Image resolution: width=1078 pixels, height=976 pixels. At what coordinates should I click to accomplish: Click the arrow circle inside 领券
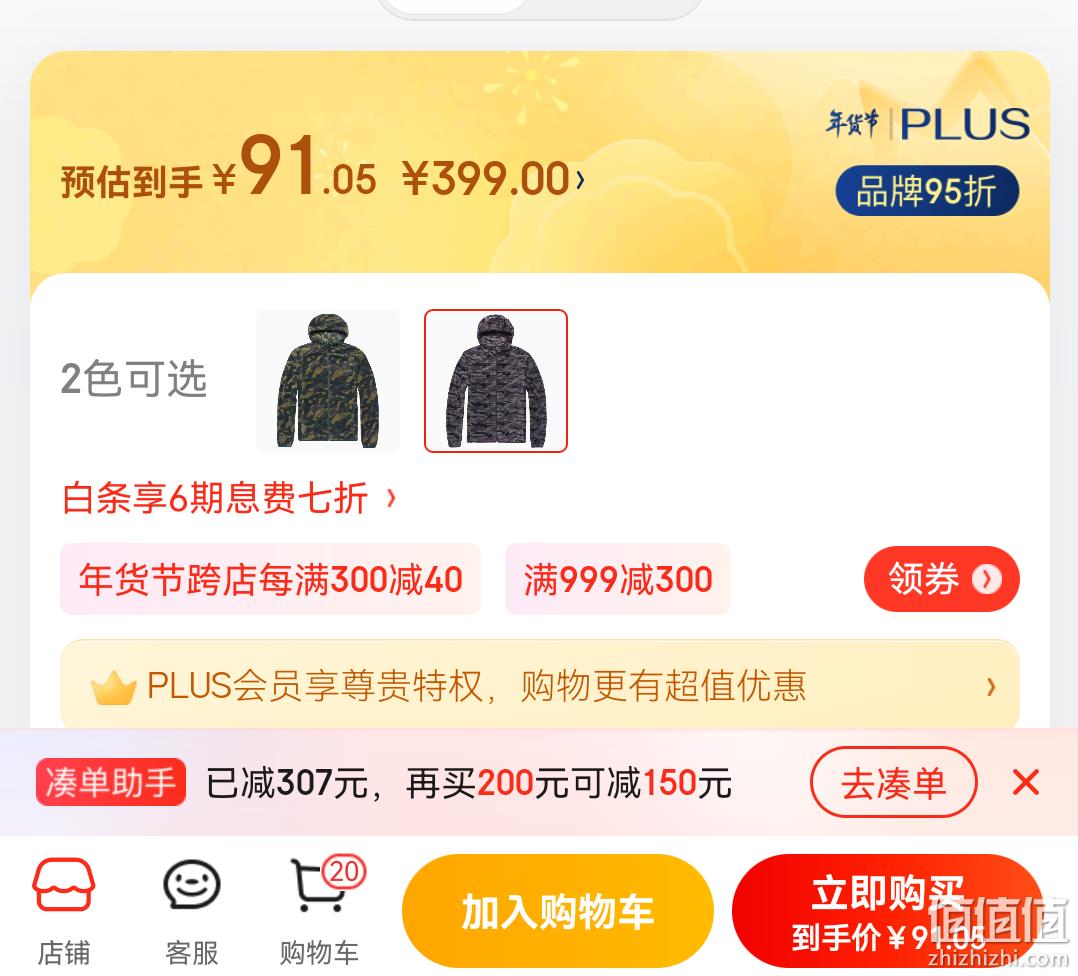point(987,579)
